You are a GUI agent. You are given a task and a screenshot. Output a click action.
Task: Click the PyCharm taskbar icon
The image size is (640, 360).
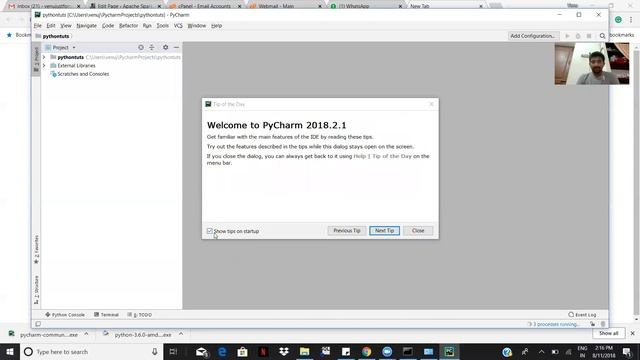(449, 351)
